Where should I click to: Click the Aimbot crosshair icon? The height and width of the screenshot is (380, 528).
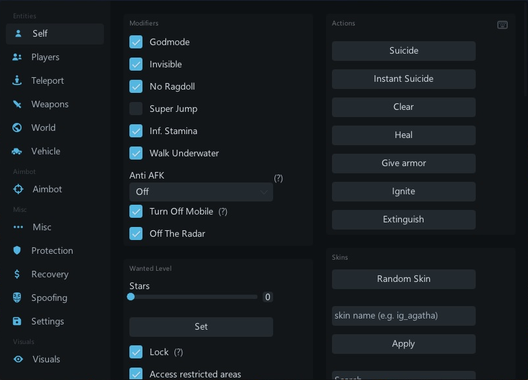point(18,189)
